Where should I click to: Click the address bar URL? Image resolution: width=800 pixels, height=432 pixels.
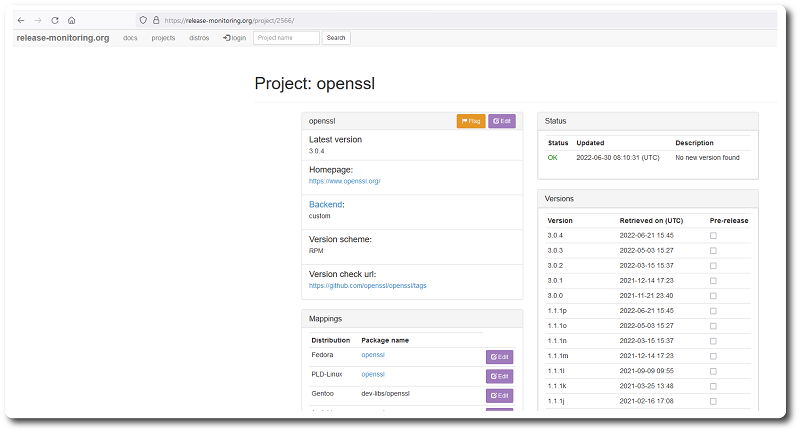tap(229, 21)
